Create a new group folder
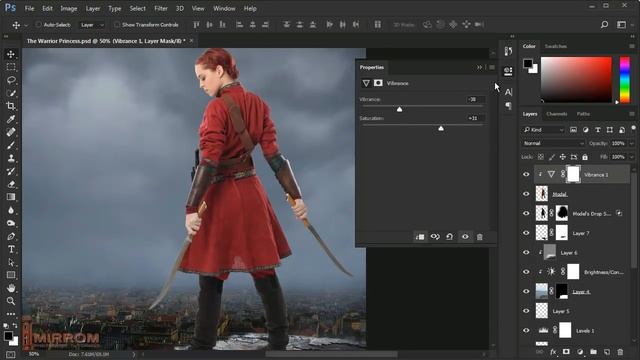This screenshot has height=360, width=640. pos(593,352)
